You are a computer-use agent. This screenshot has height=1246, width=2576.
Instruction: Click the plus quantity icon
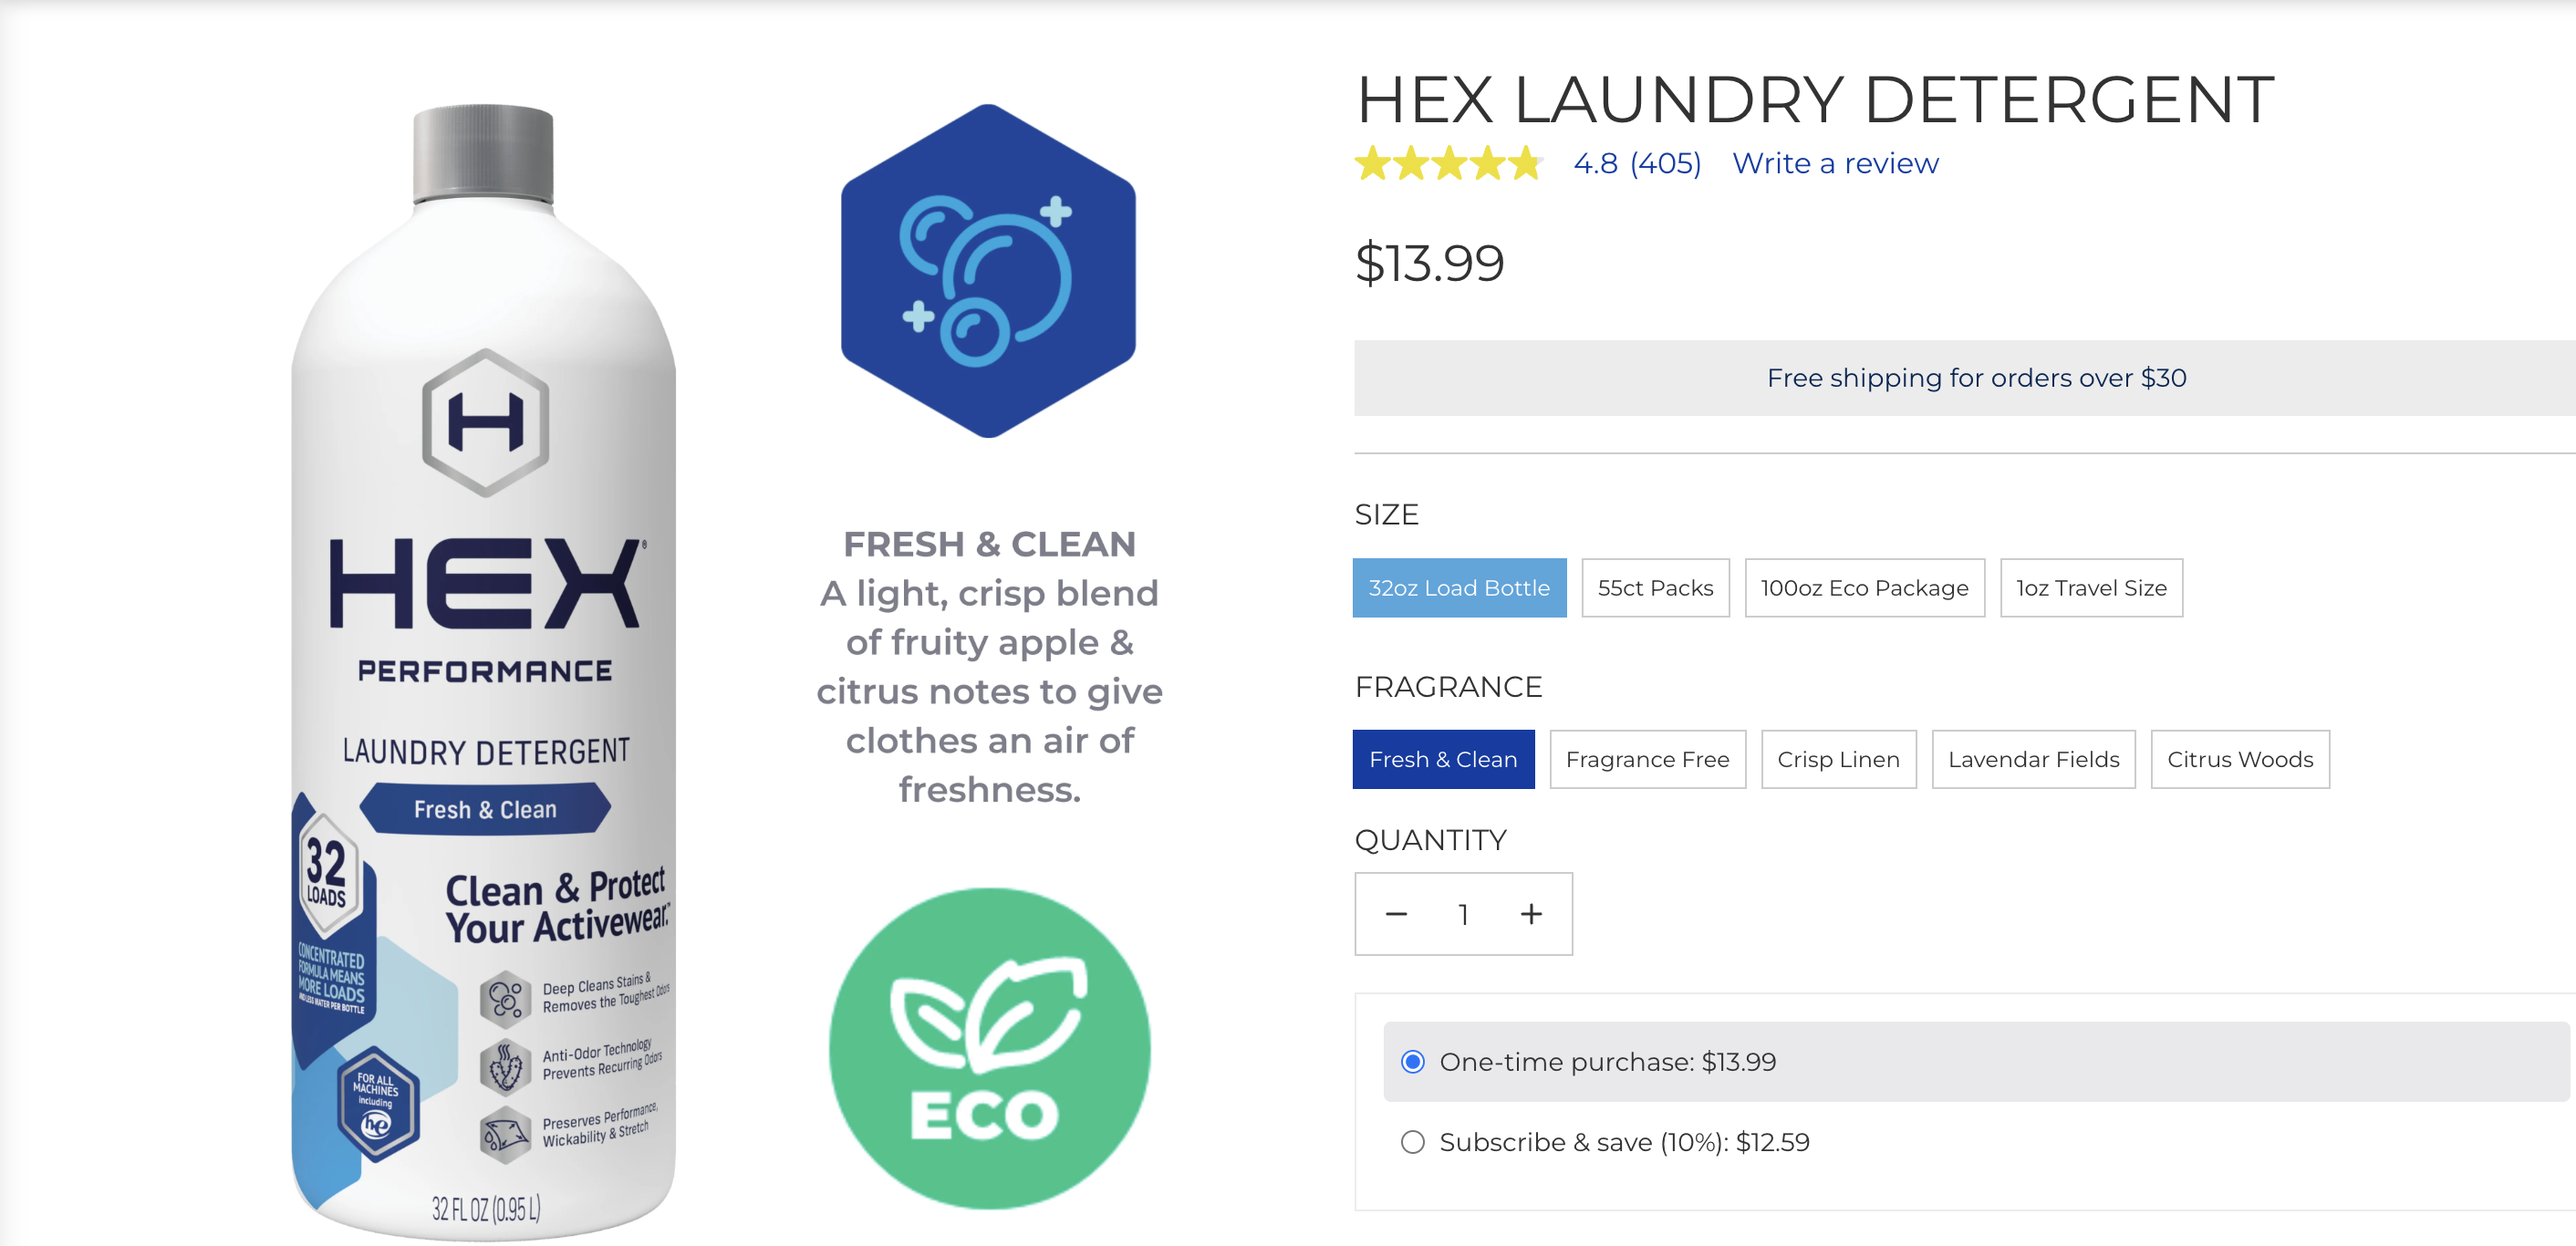[1531, 914]
